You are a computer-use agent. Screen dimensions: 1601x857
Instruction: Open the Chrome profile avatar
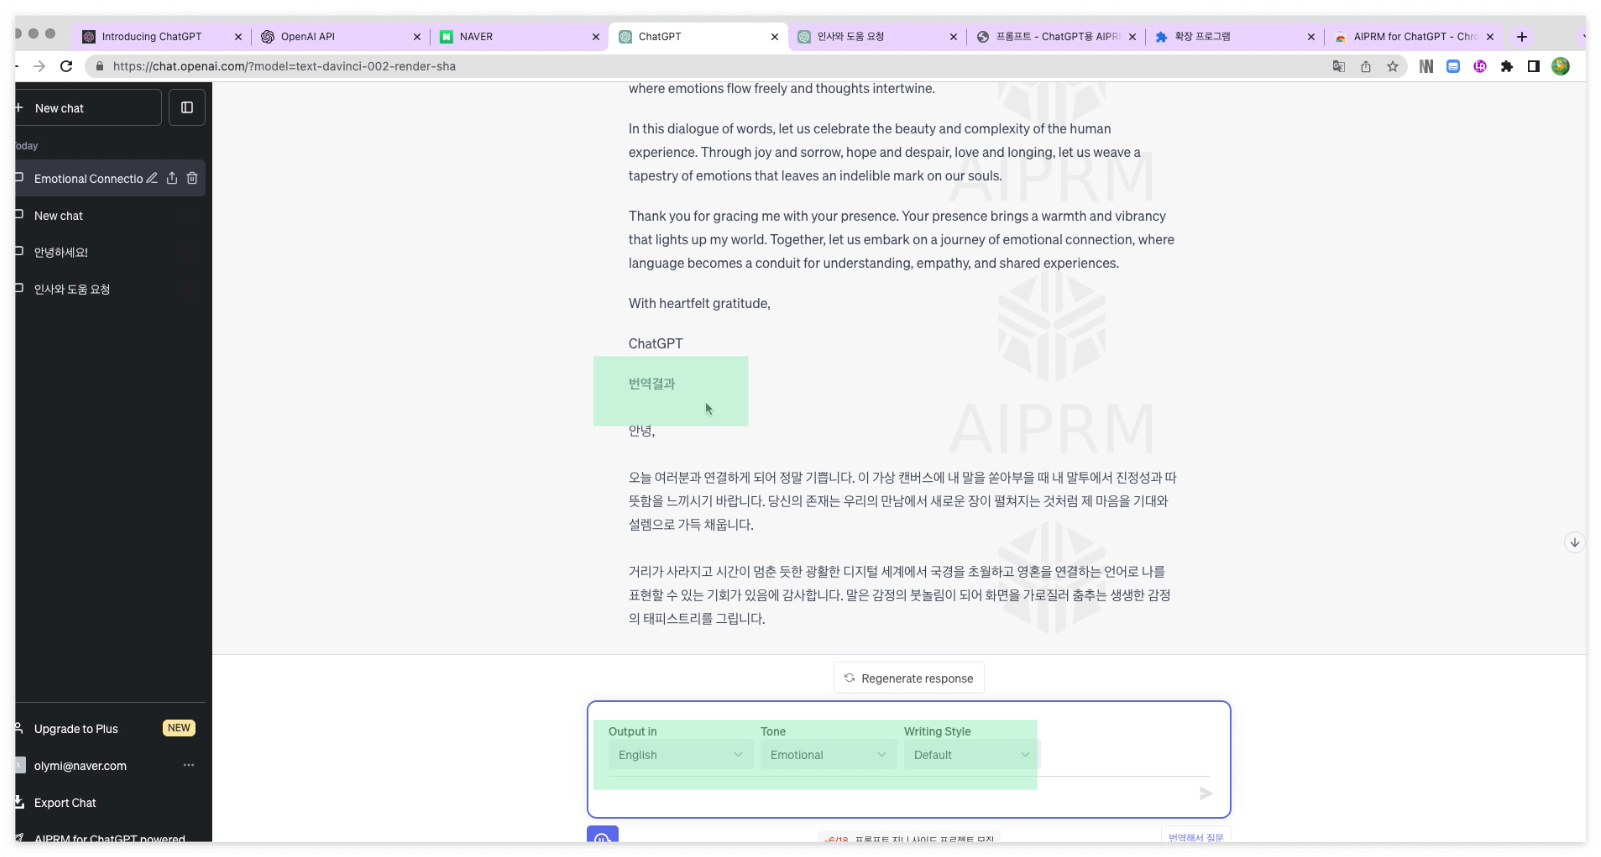tap(1560, 66)
